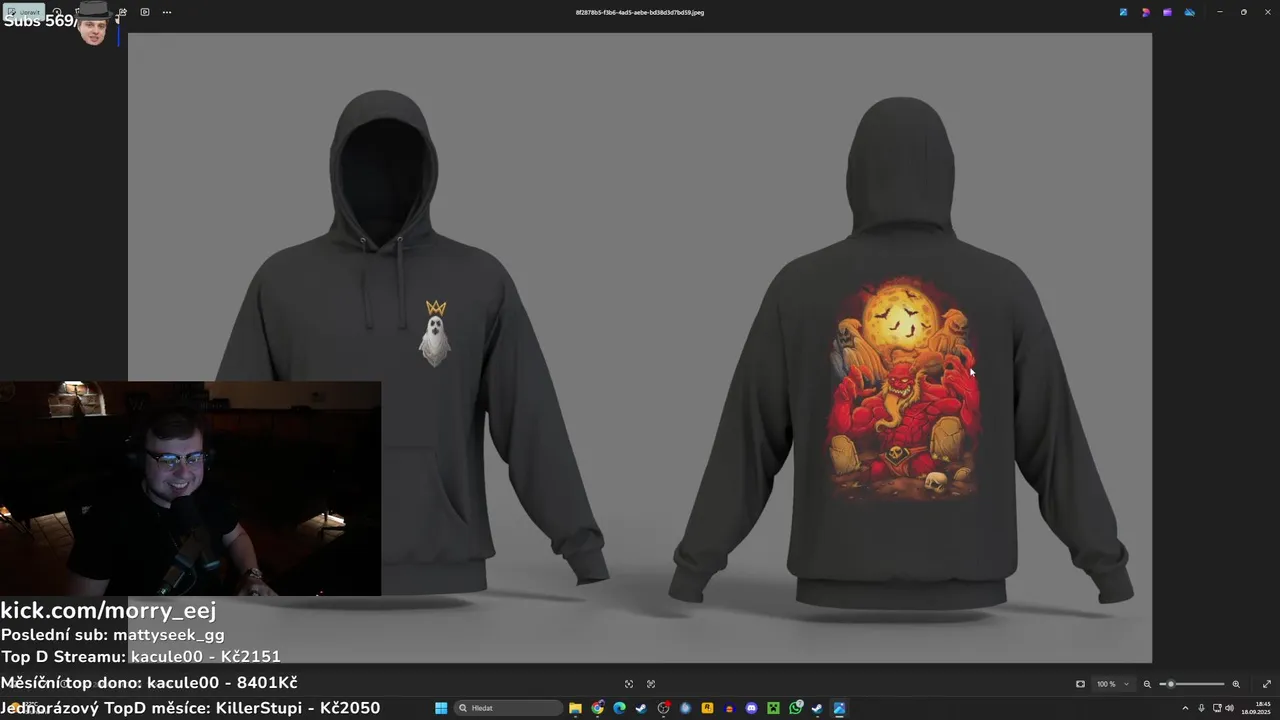Open Microsoft Edge from the taskbar
Screen dimensions: 1280x720
pyautogui.click(x=620, y=708)
